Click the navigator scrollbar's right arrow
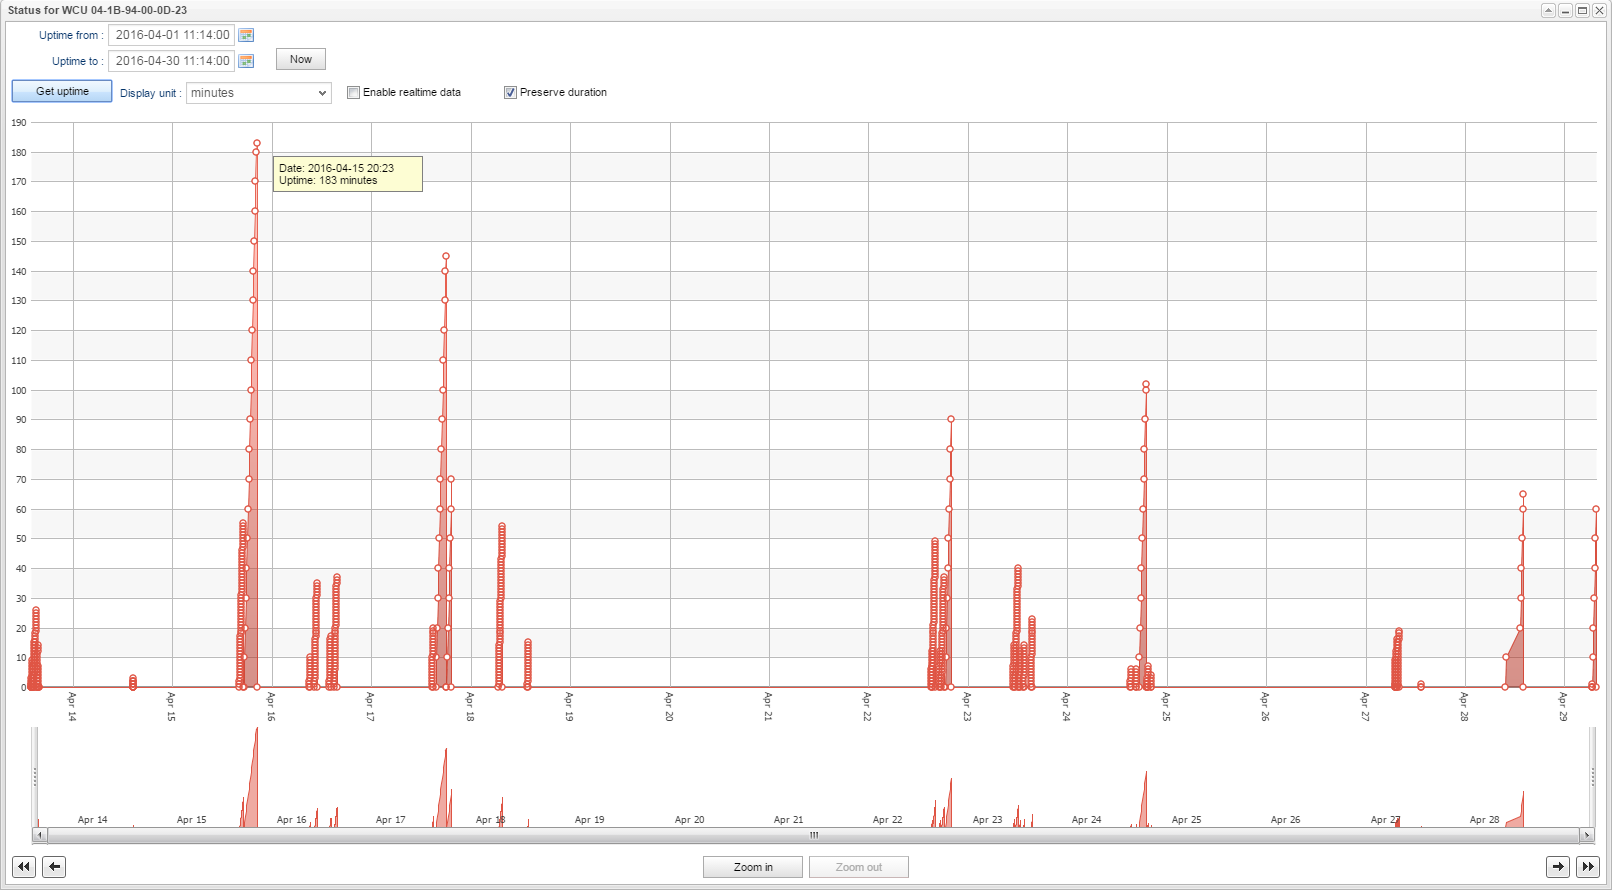1612x890 pixels. (x=1586, y=835)
